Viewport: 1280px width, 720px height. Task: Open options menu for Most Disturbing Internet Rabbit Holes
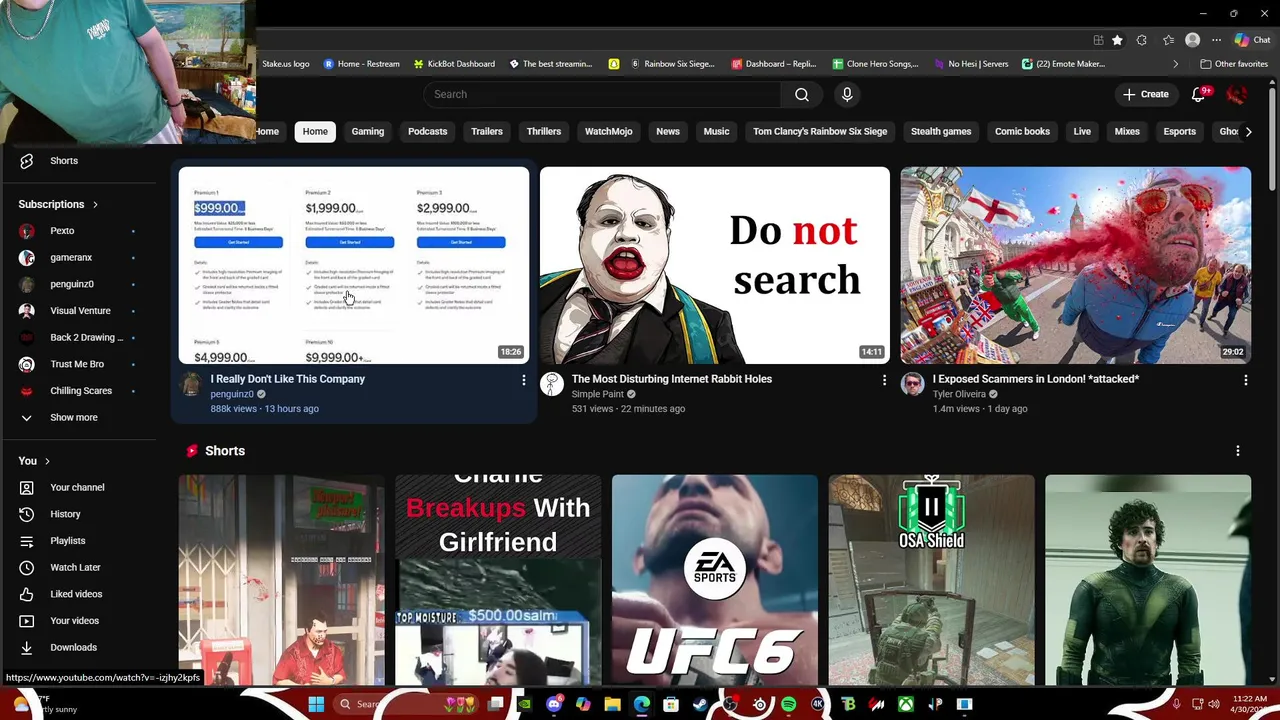pos(884,380)
